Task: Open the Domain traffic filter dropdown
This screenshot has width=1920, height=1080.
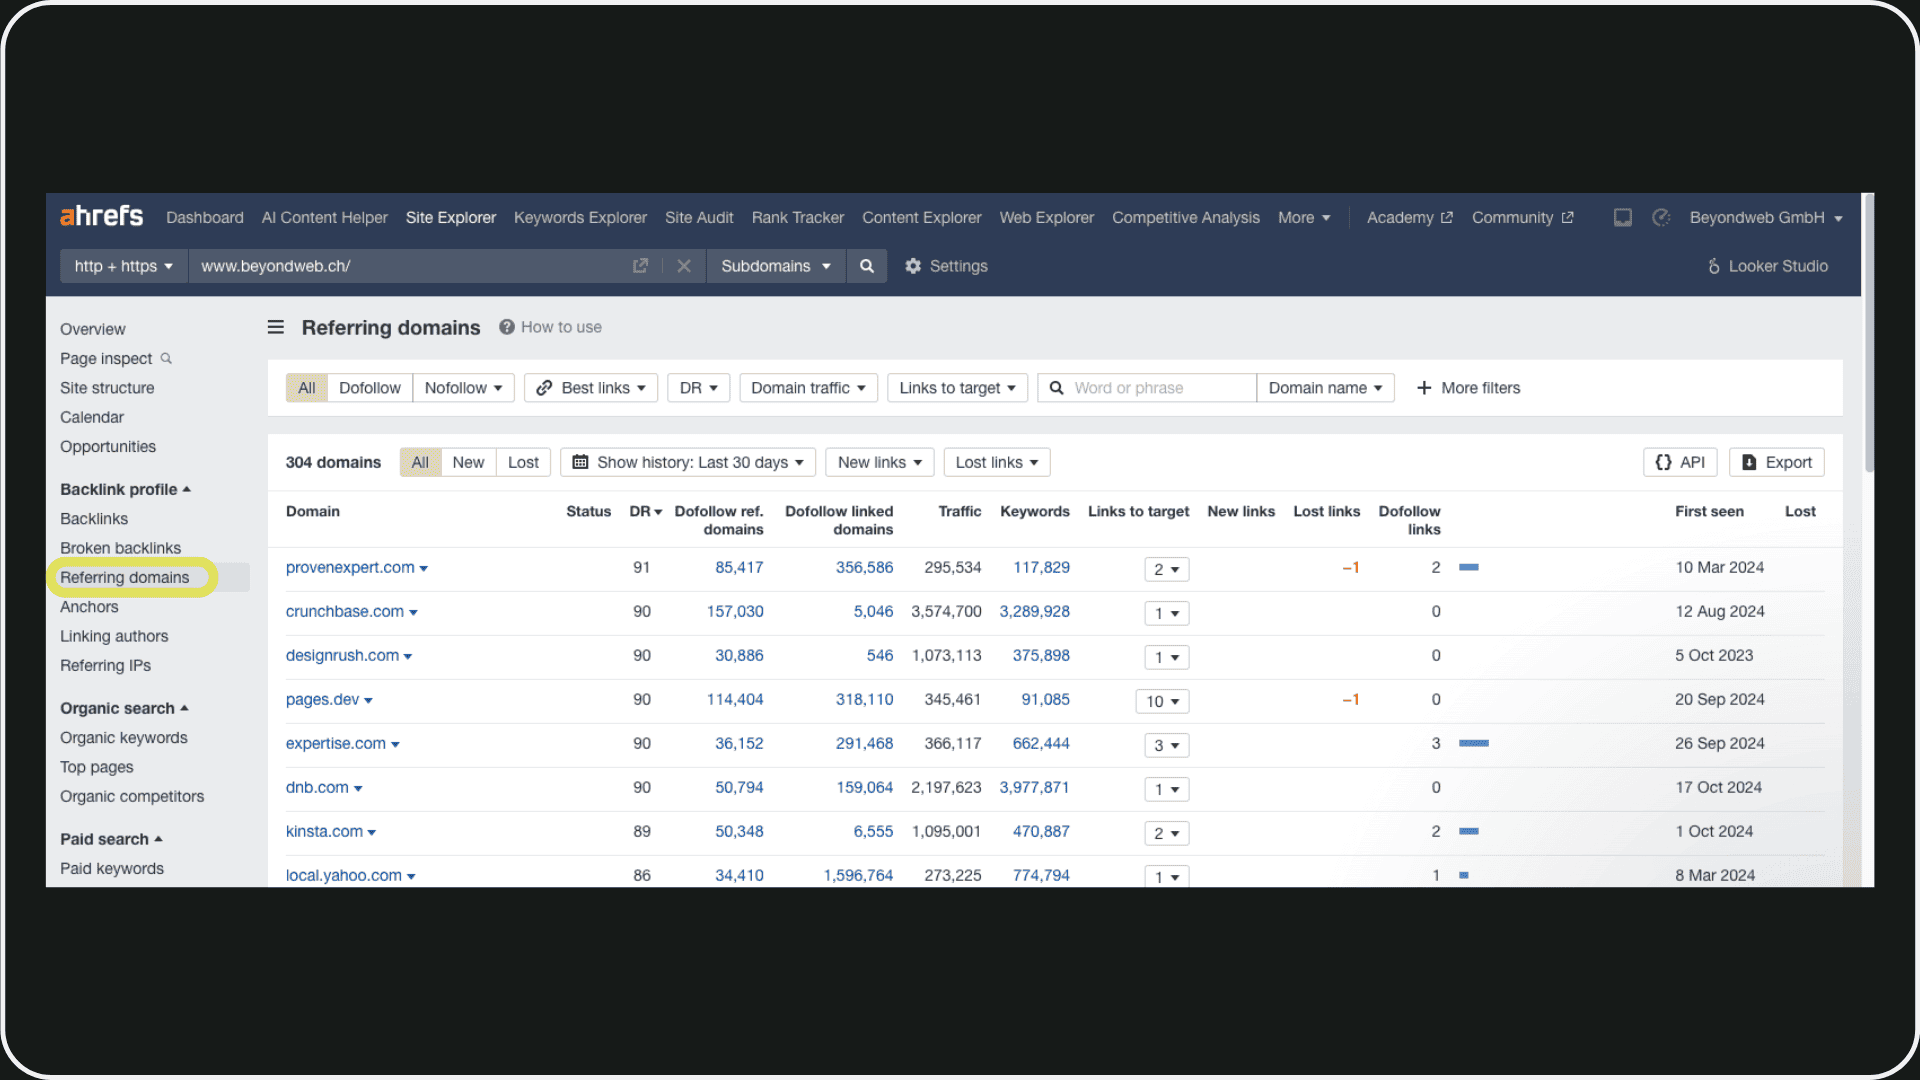Action: 808,388
